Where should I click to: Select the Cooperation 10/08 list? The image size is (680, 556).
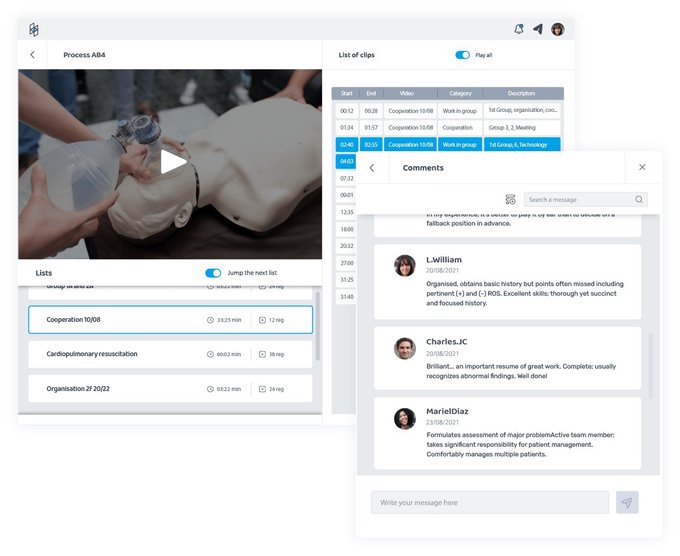[170, 320]
